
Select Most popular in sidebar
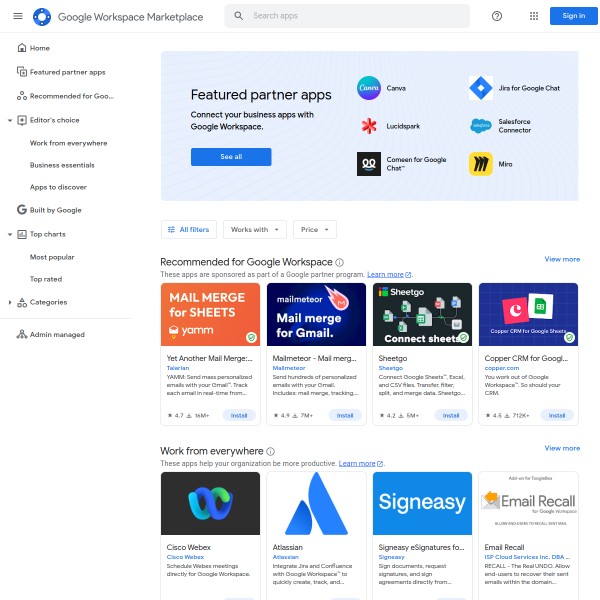coord(52,257)
